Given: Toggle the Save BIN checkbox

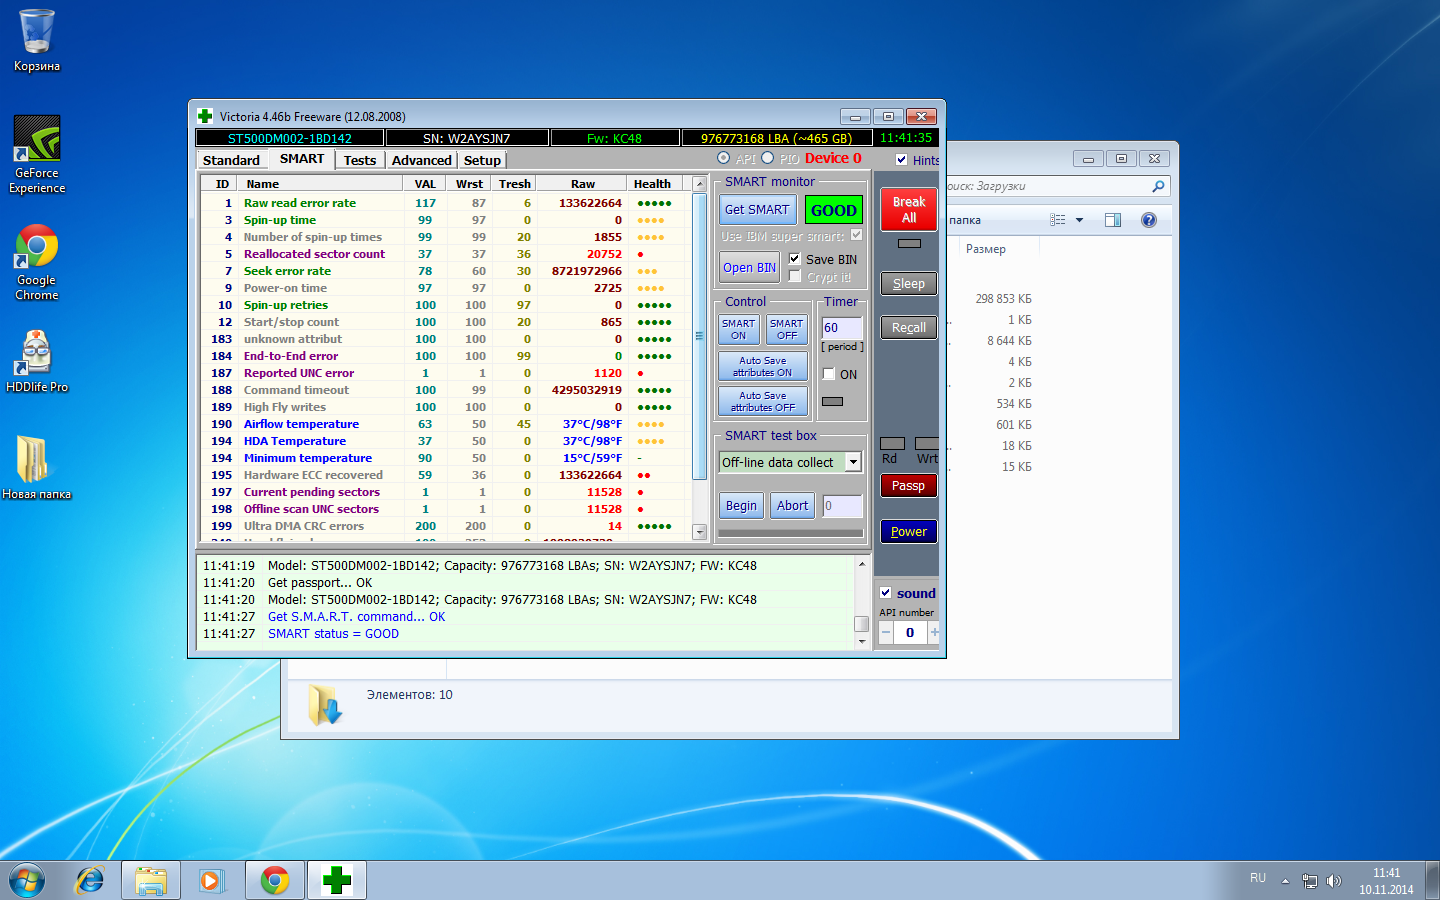Looking at the screenshot, I should point(795,259).
